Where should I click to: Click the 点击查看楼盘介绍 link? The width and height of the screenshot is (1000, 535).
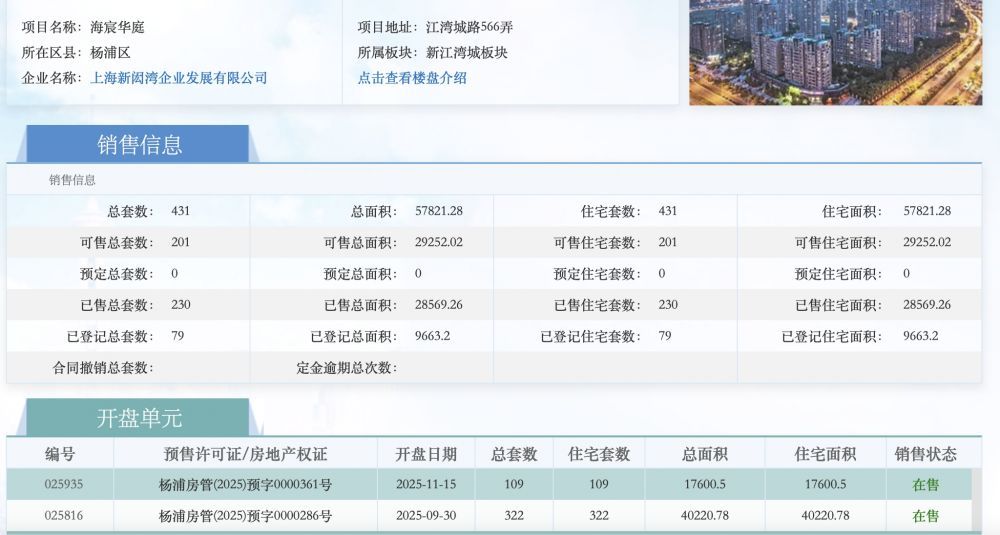point(412,78)
